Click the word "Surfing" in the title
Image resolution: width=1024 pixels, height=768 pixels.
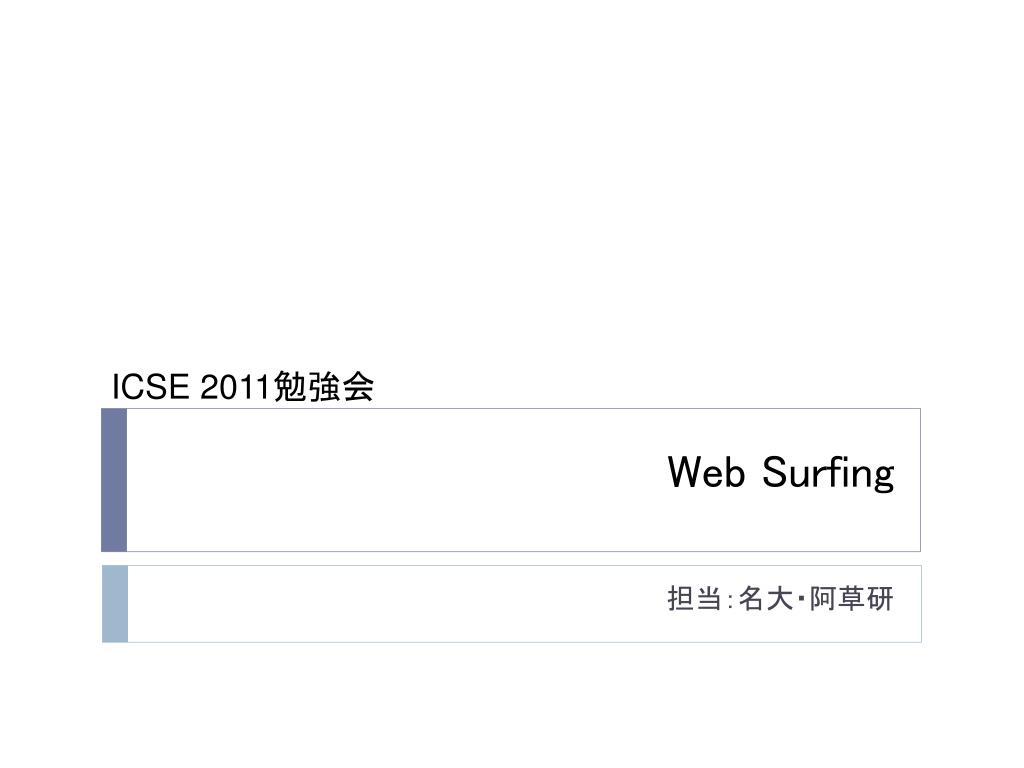tap(828, 473)
